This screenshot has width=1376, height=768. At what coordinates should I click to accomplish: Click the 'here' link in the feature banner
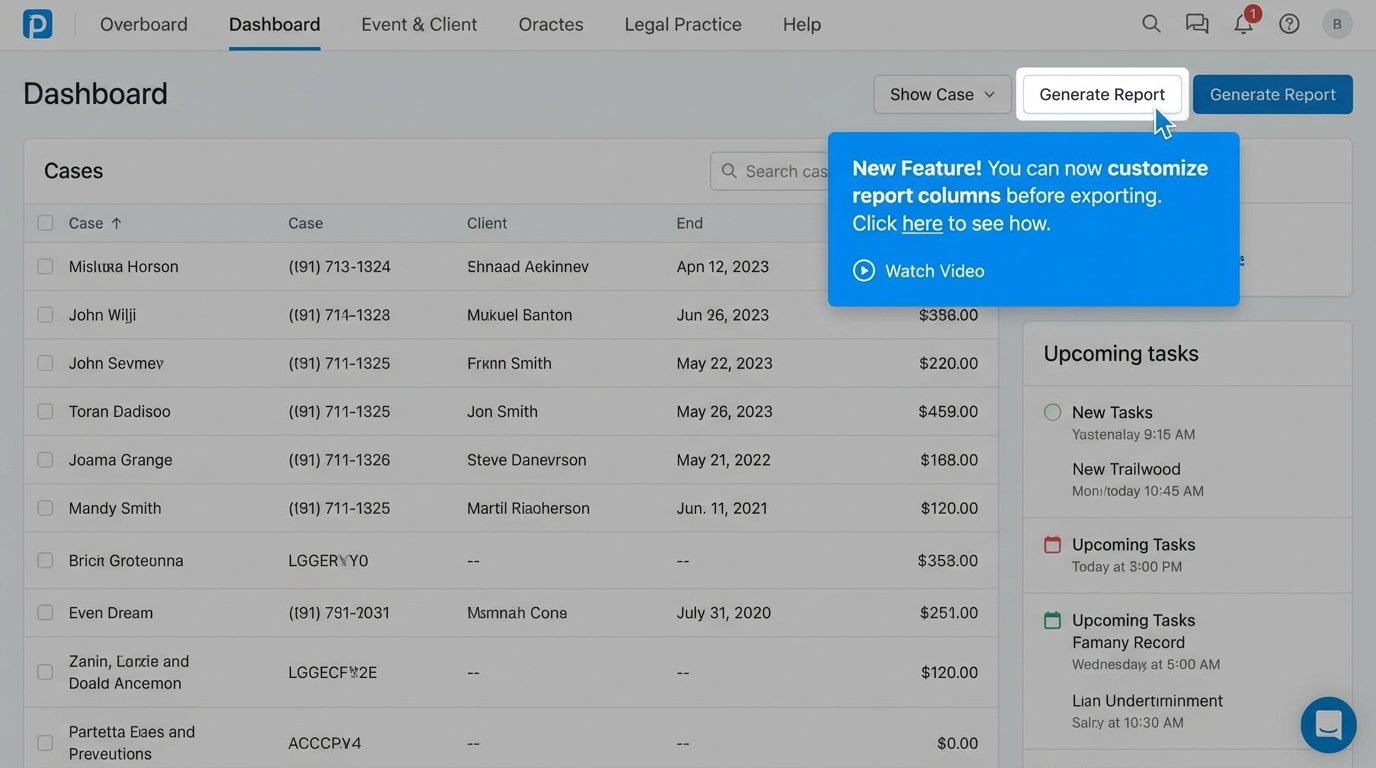tap(921, 223)
